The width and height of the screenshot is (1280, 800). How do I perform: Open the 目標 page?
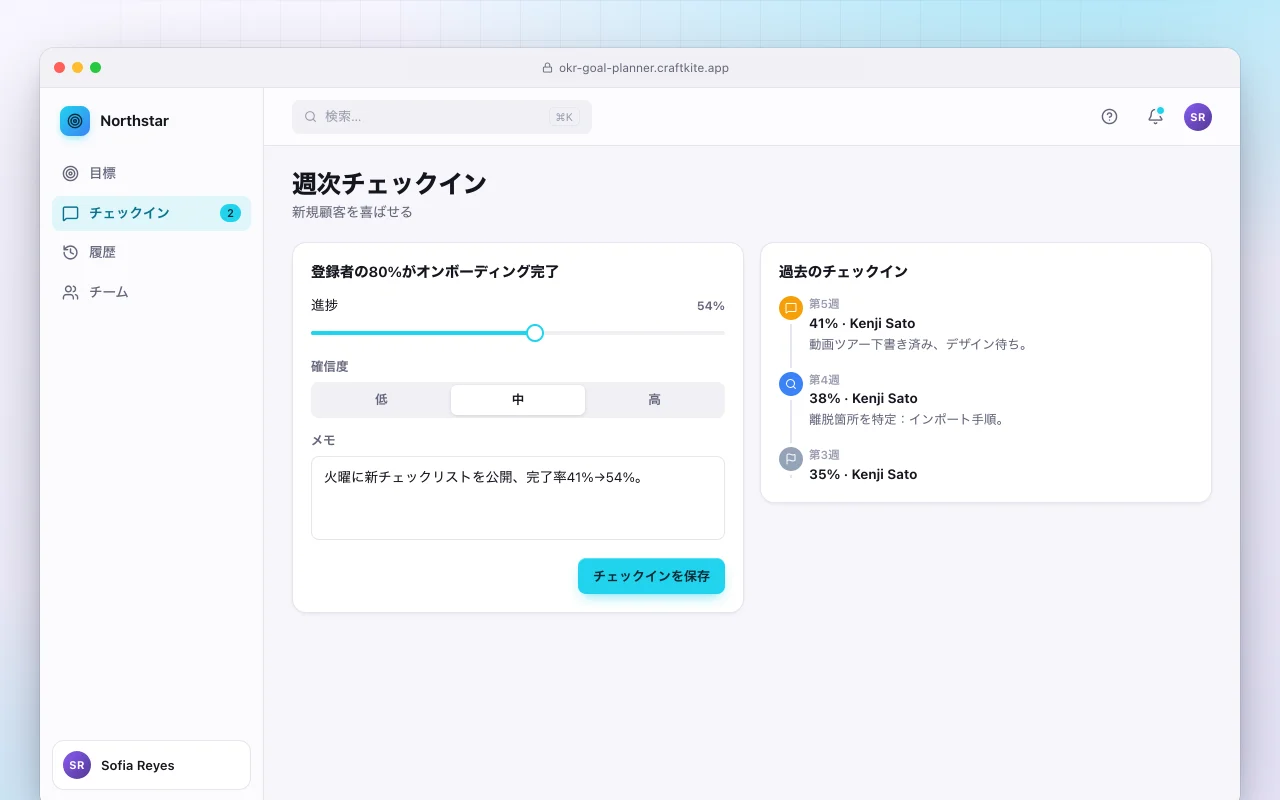(x=151, y=173)
